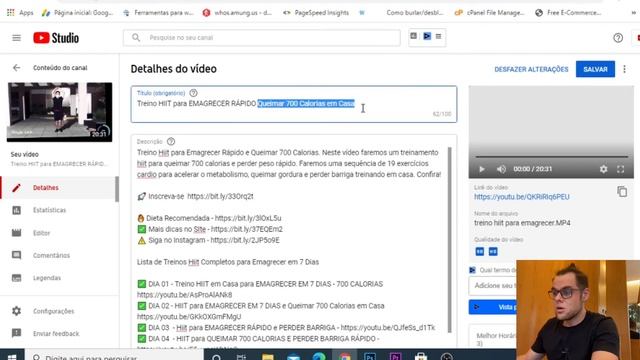
Task: Mute the video preview volume
Action: (501, 169)
